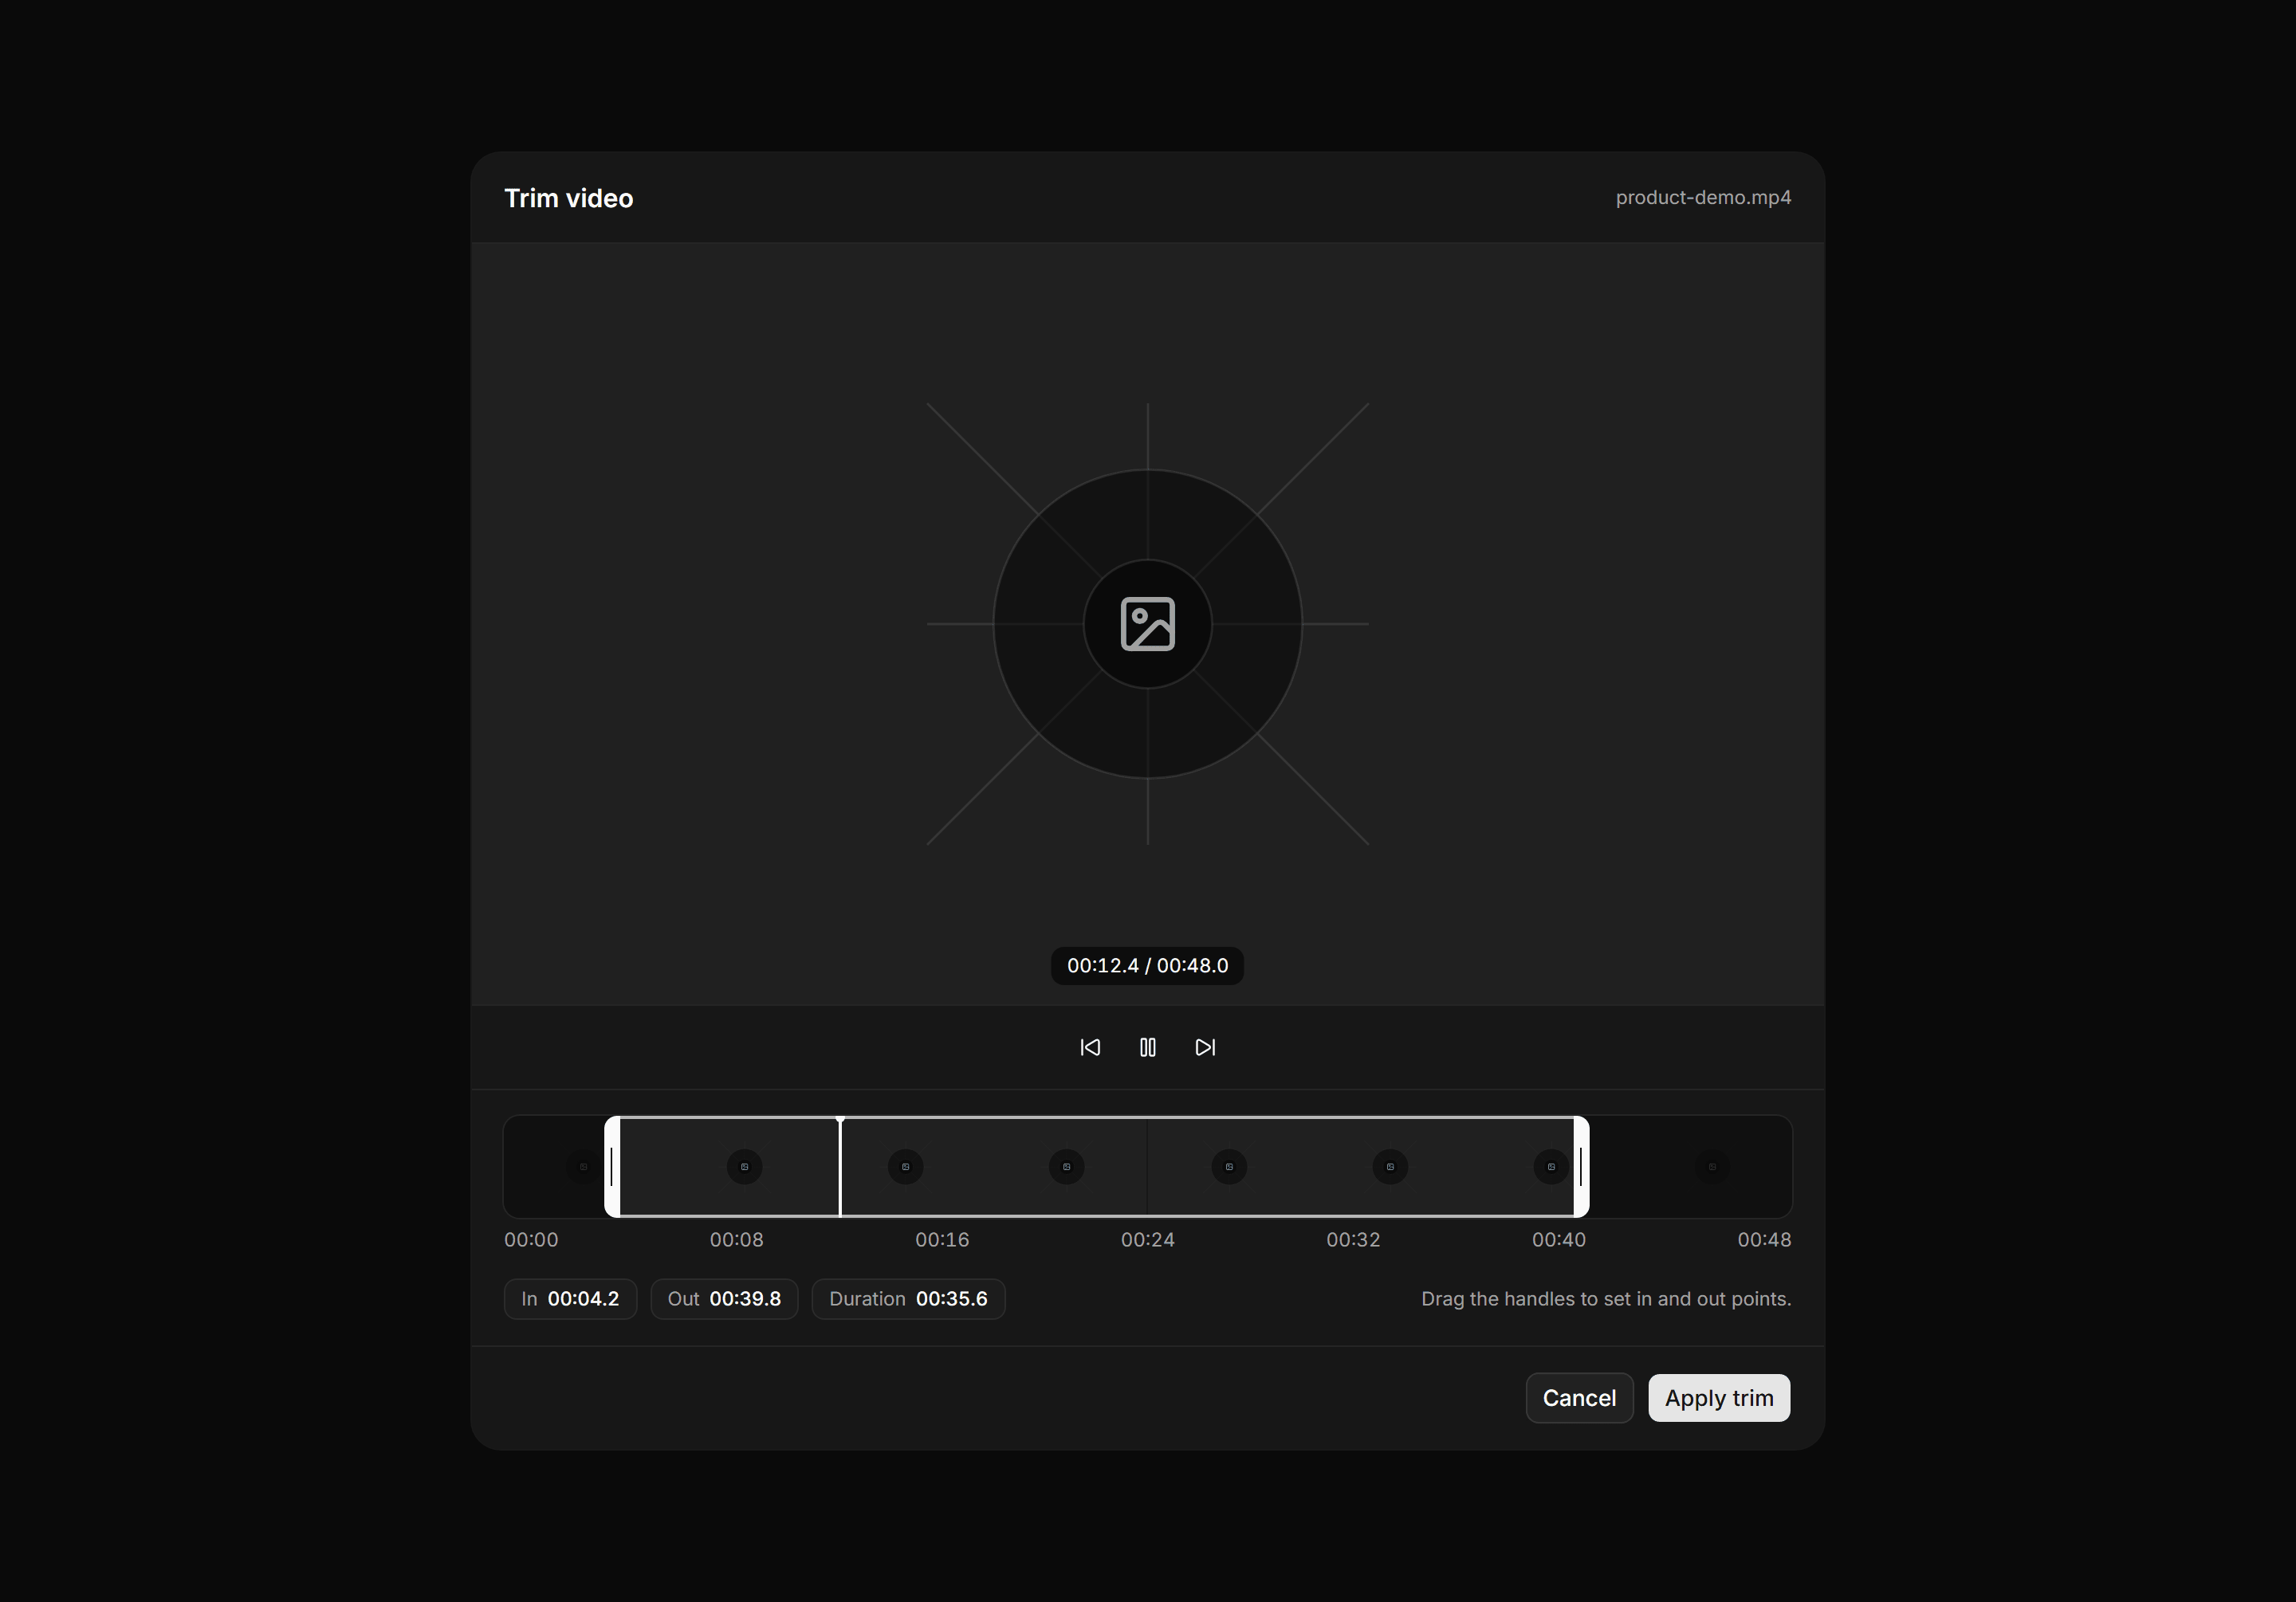Click the right trim handle on timeline

point(1581,1166)
